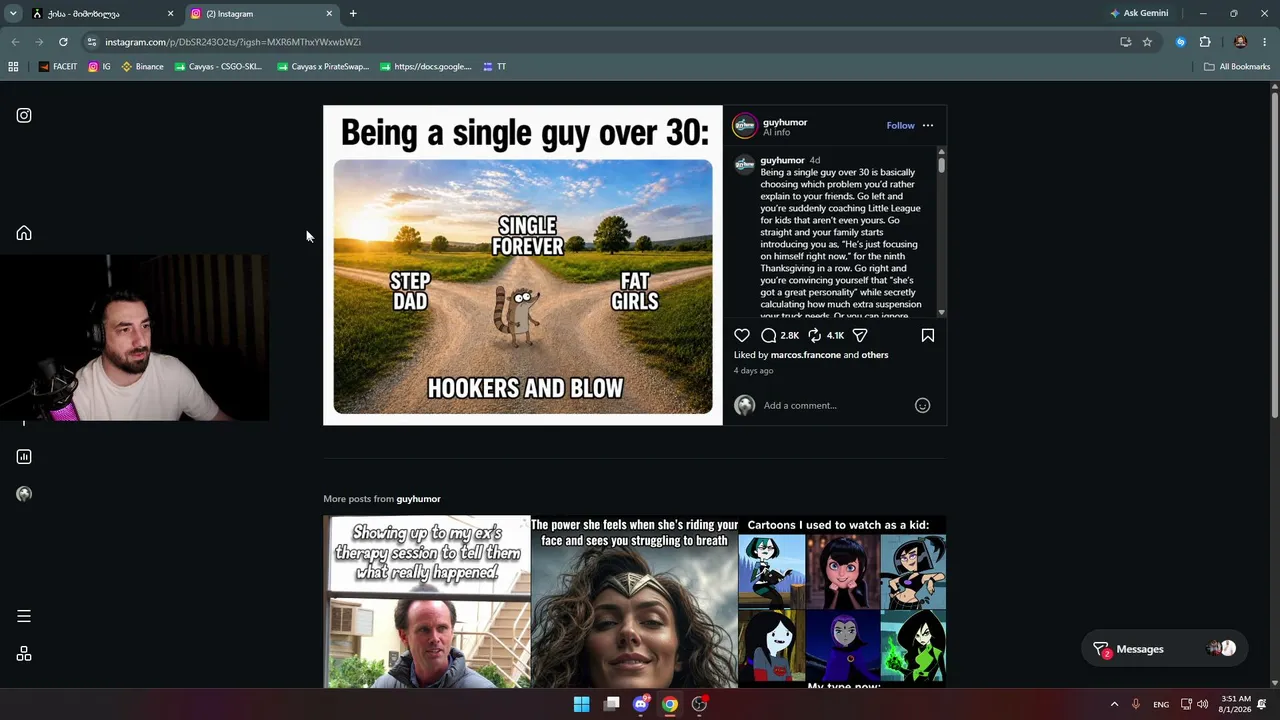Screen dimensions: 1280x720
Task: Open the Chrome apps grid in the bookmarks bar
Action: tap(13, 67)
